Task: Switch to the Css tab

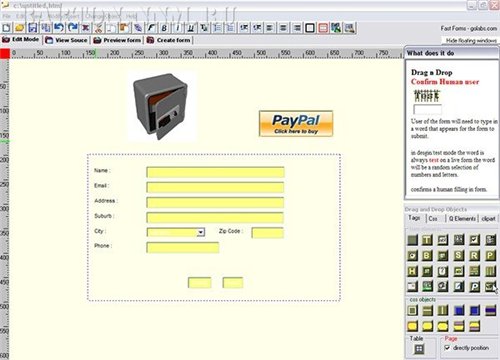Action: point(433,219)
